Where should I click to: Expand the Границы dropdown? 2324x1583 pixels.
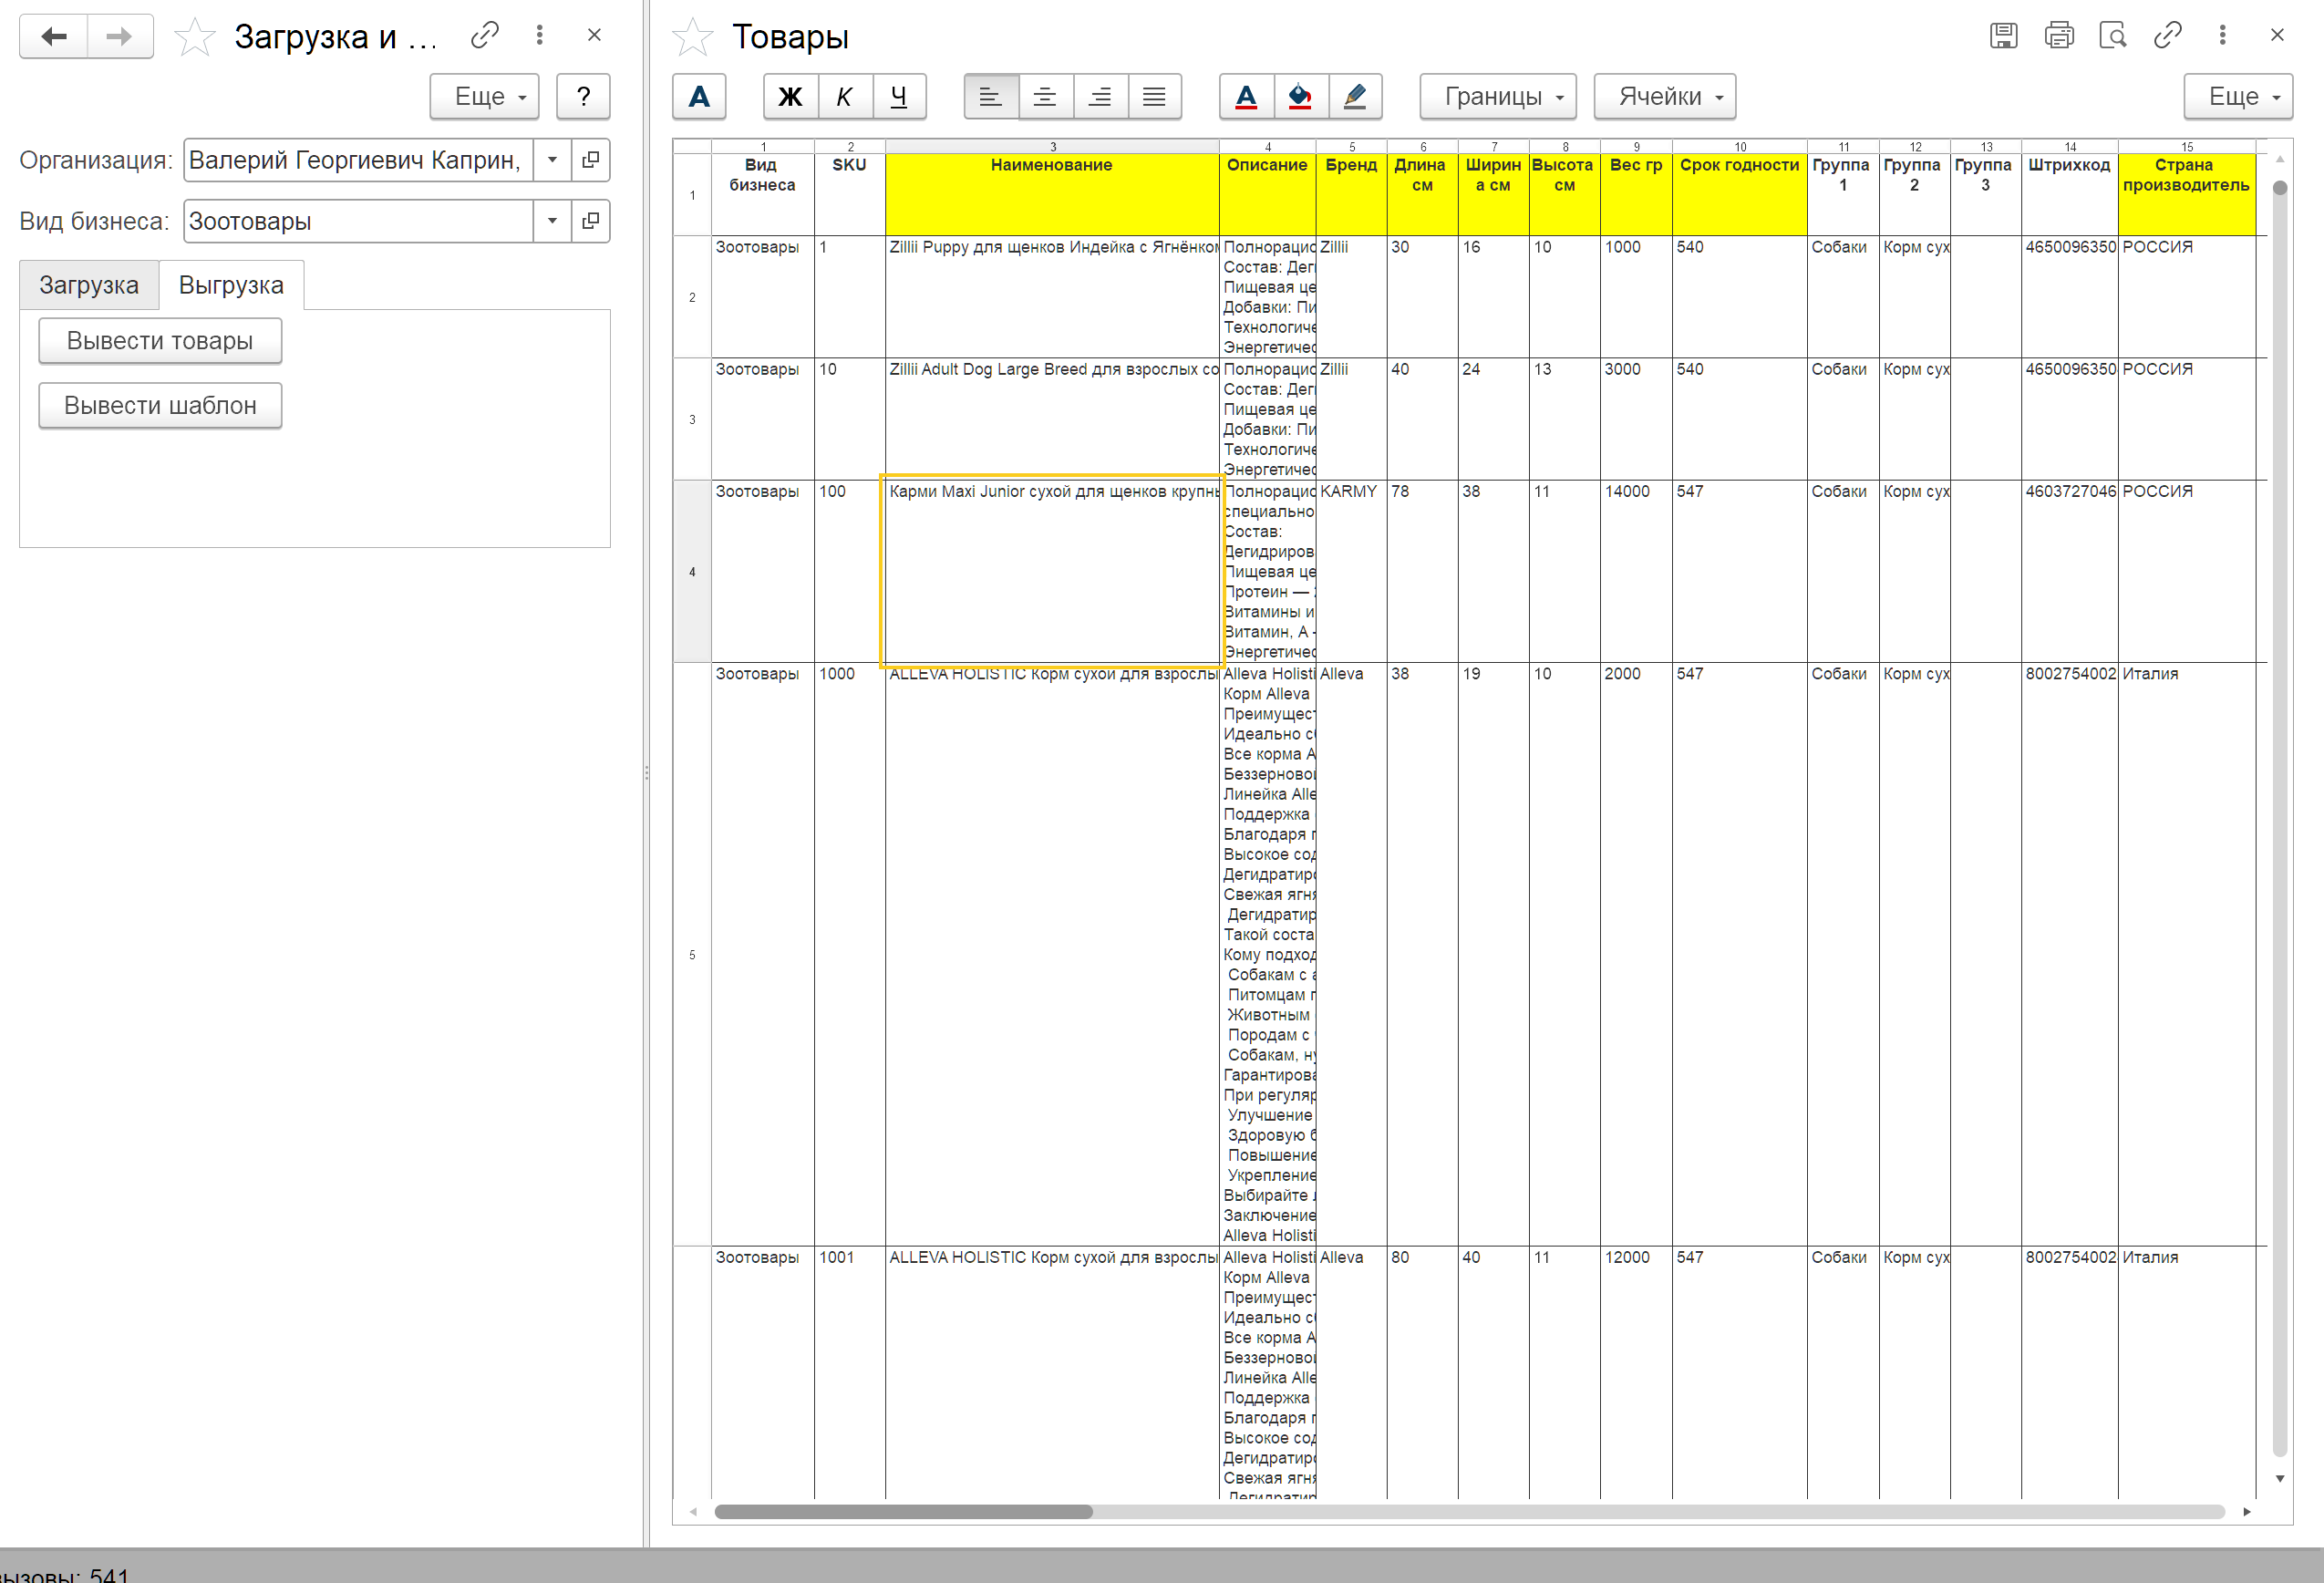pyautogui.click(x=1498, y=96)
